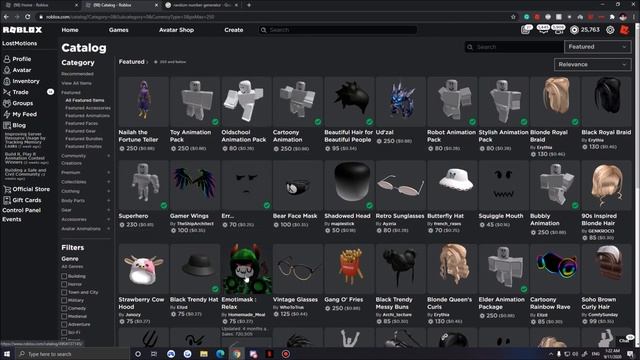
Task: Open Chrome from the taskbar
Action: point(236,354)
